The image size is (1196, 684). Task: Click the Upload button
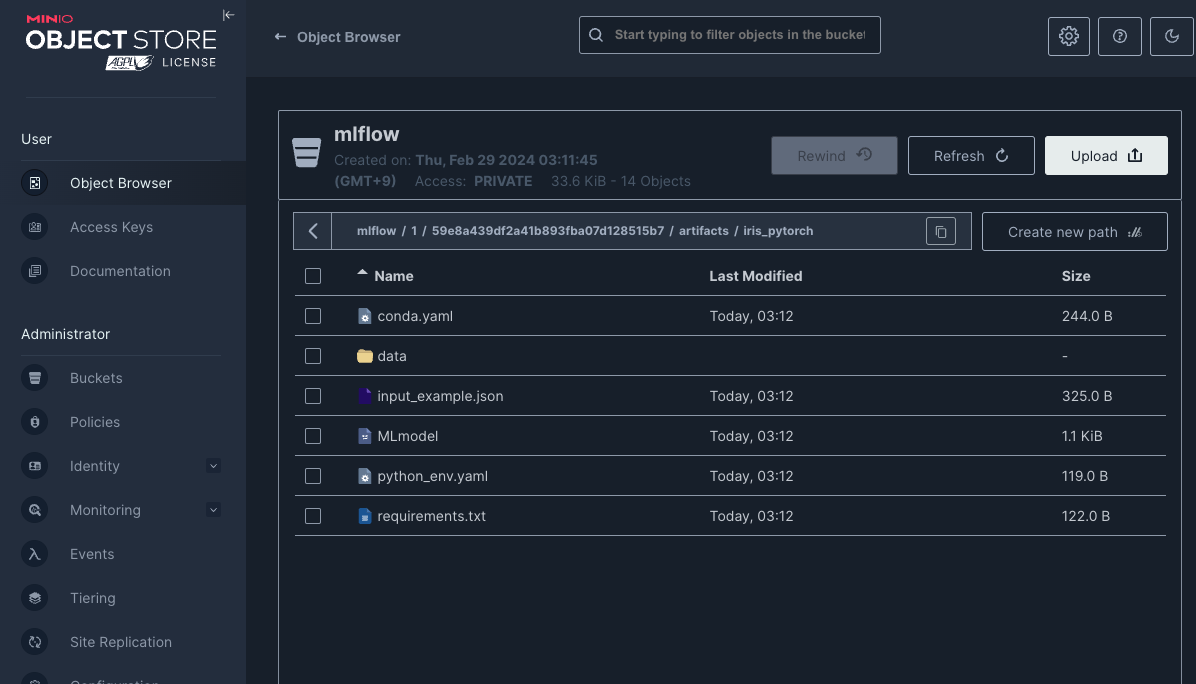[1106, 156]
